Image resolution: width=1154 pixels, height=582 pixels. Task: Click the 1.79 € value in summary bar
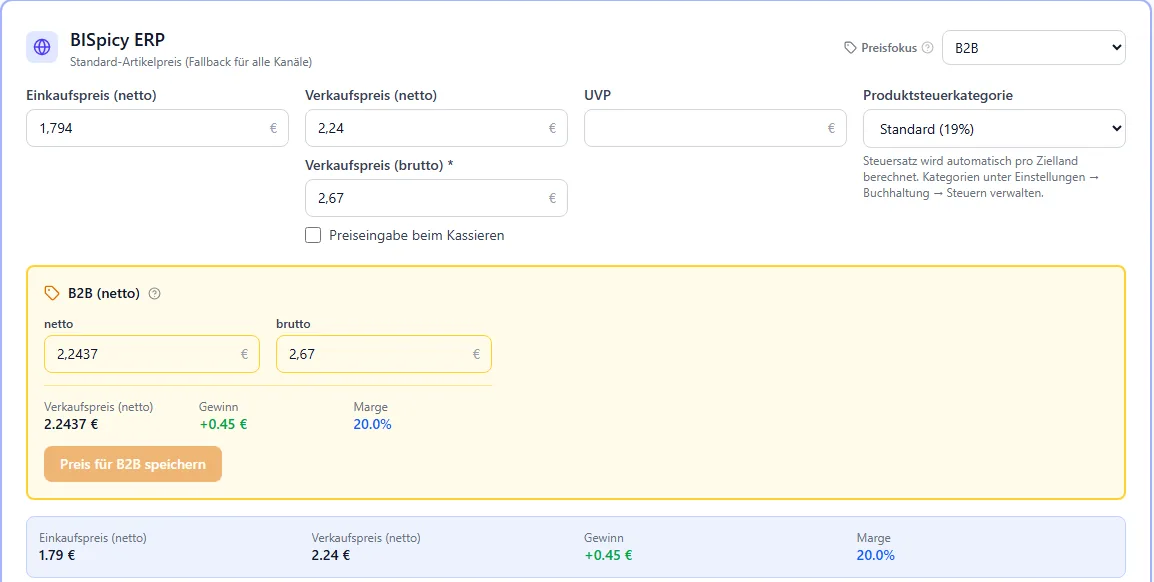(57, 555)
